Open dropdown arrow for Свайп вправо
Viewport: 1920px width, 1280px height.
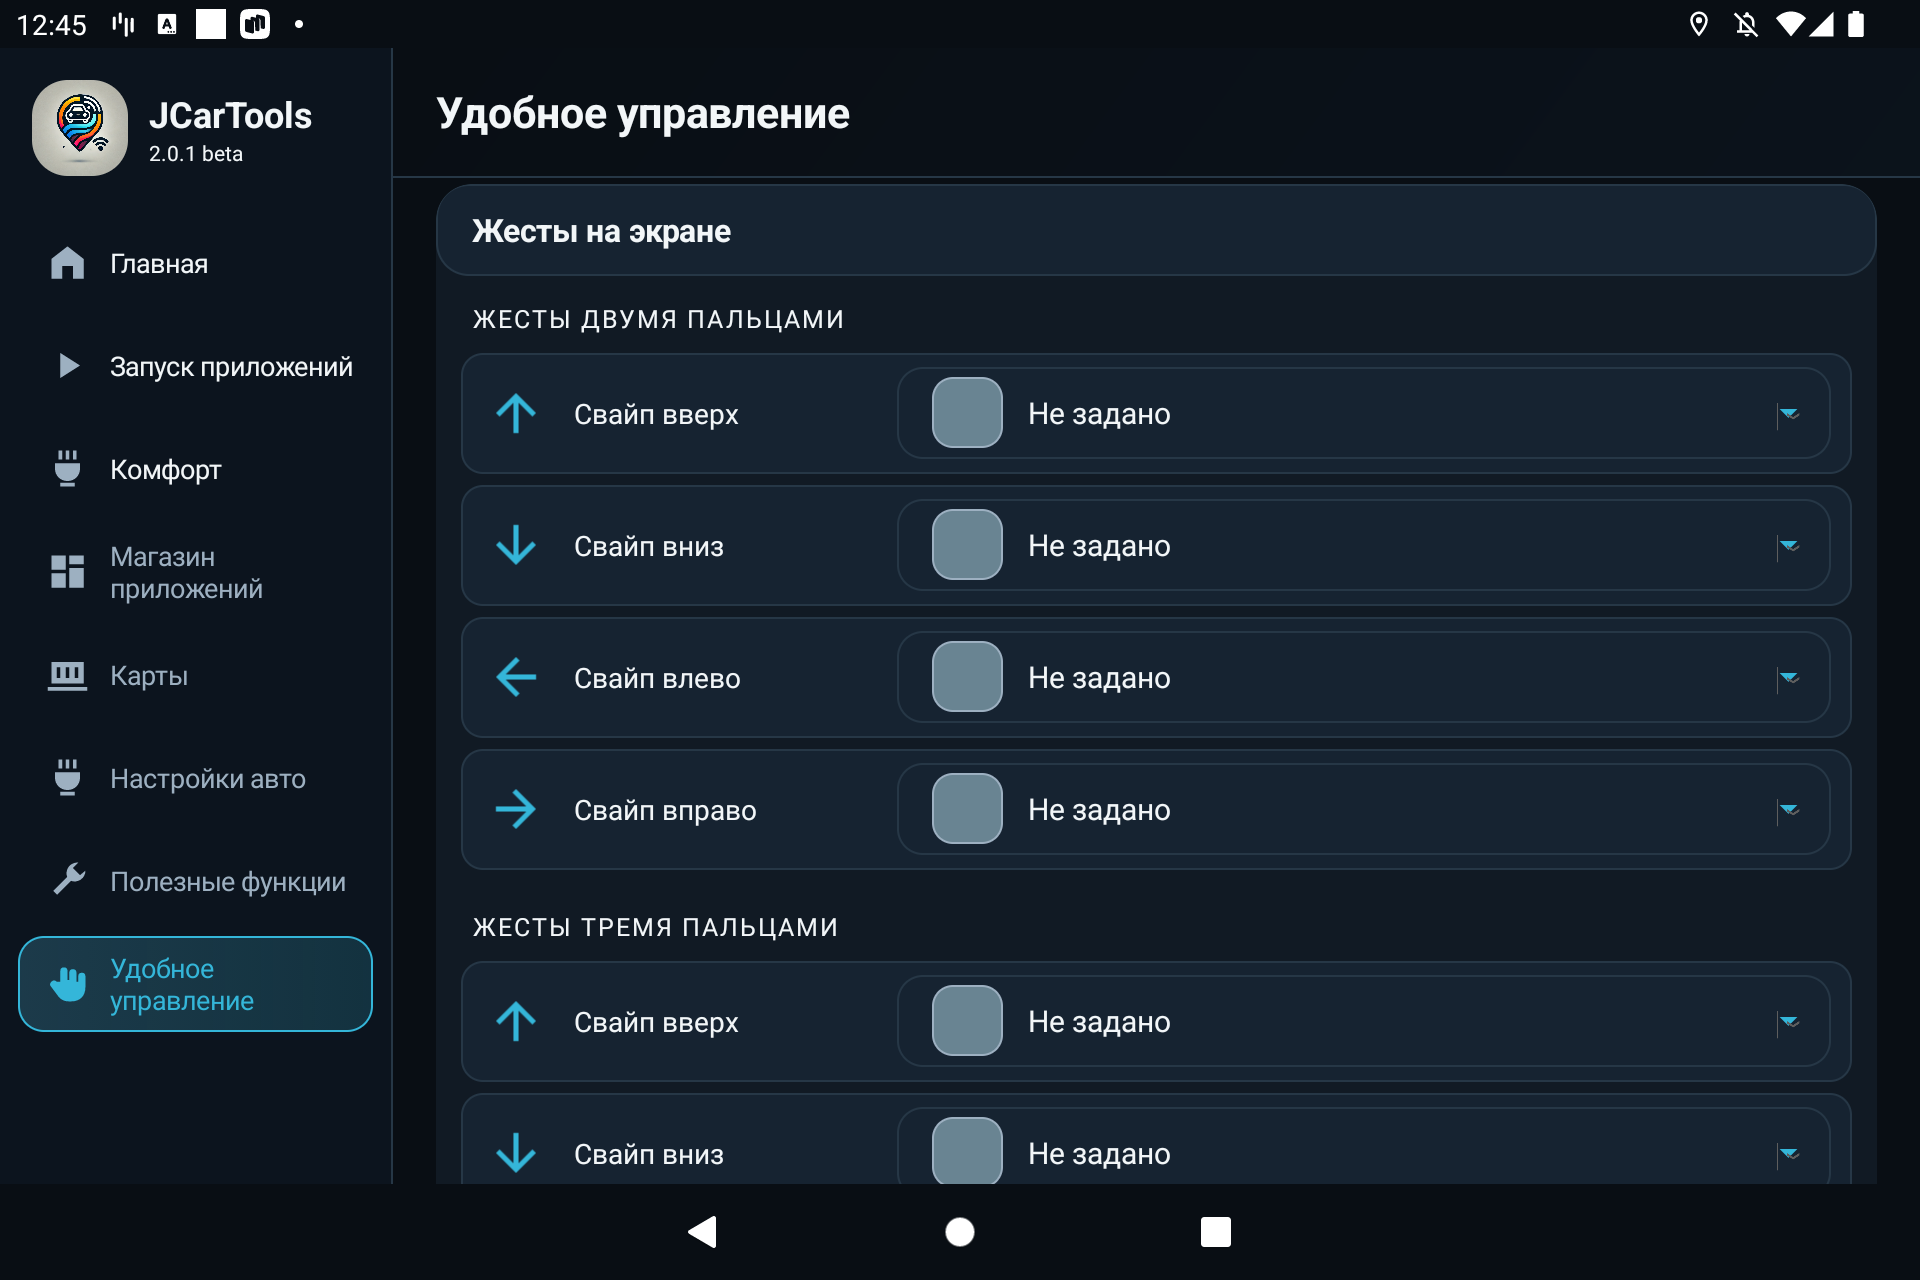click(1789, 810)
